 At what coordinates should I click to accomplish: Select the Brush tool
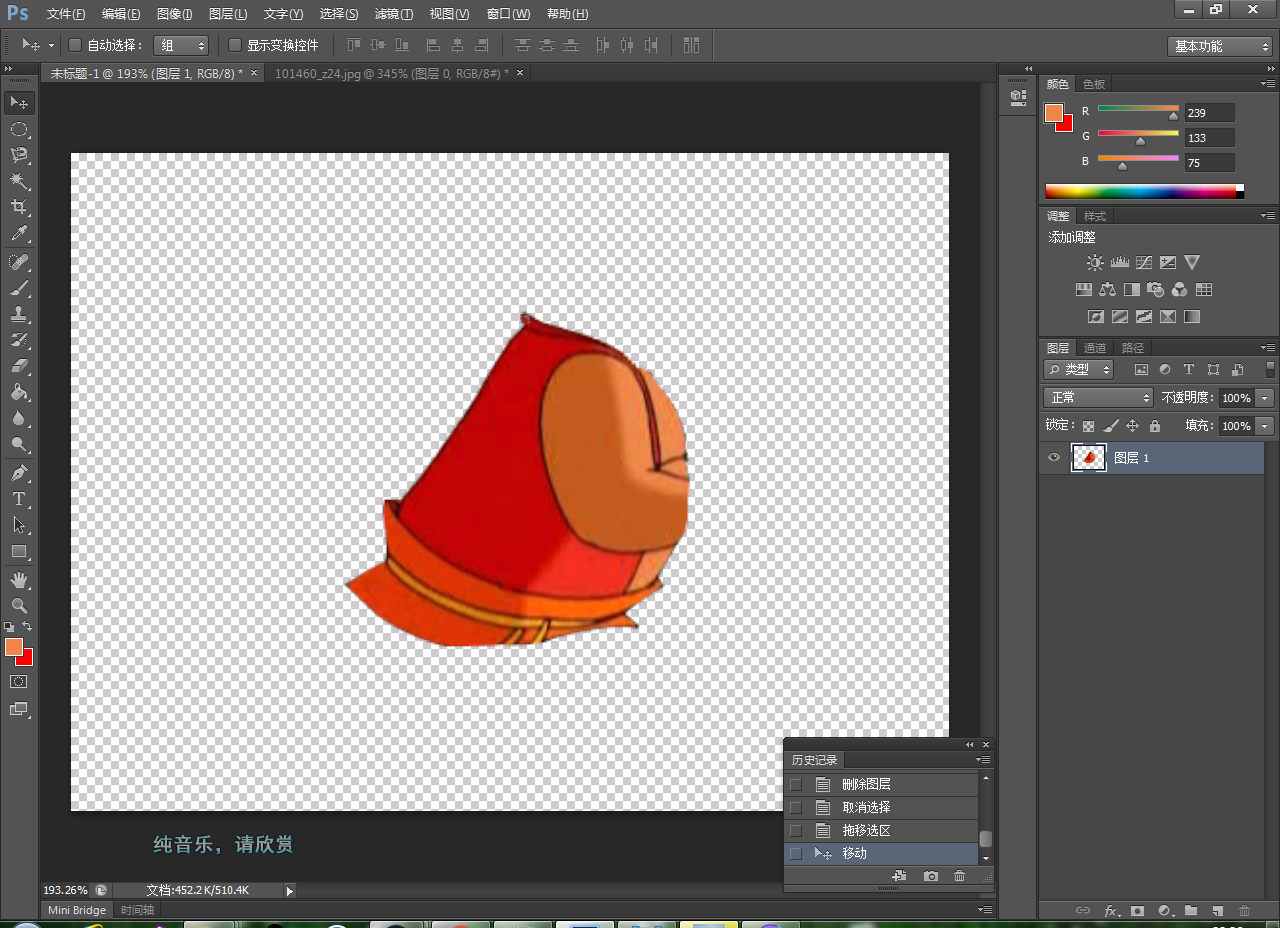(19, 288)
